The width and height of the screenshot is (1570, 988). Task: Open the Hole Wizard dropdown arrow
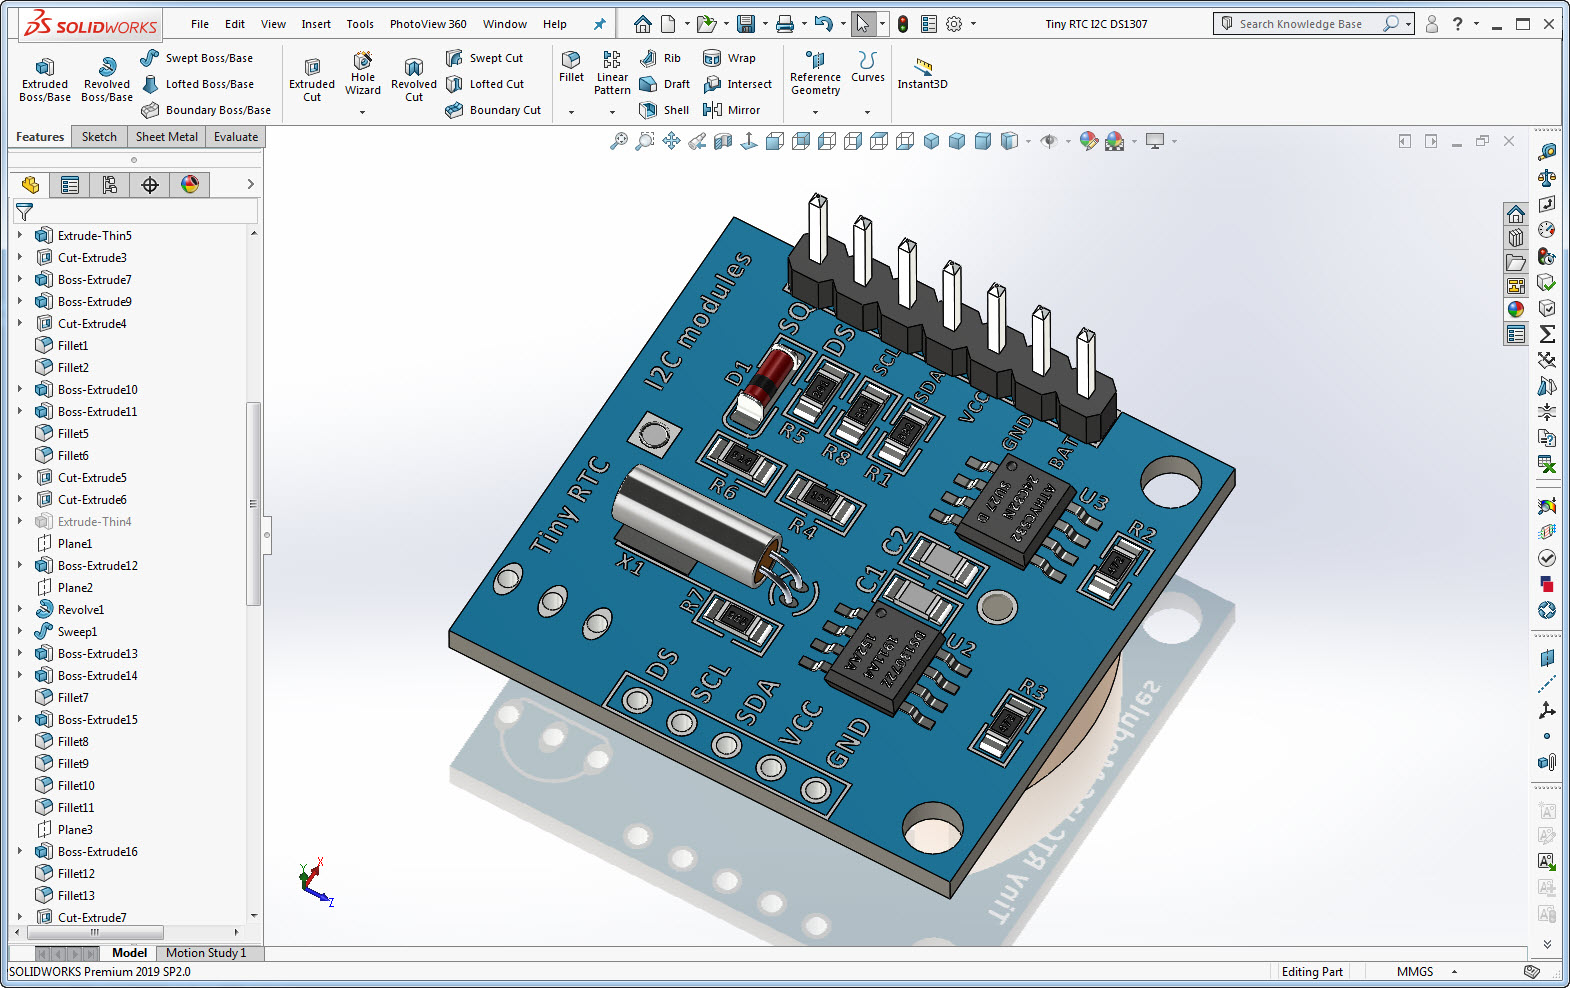[363, 112]
